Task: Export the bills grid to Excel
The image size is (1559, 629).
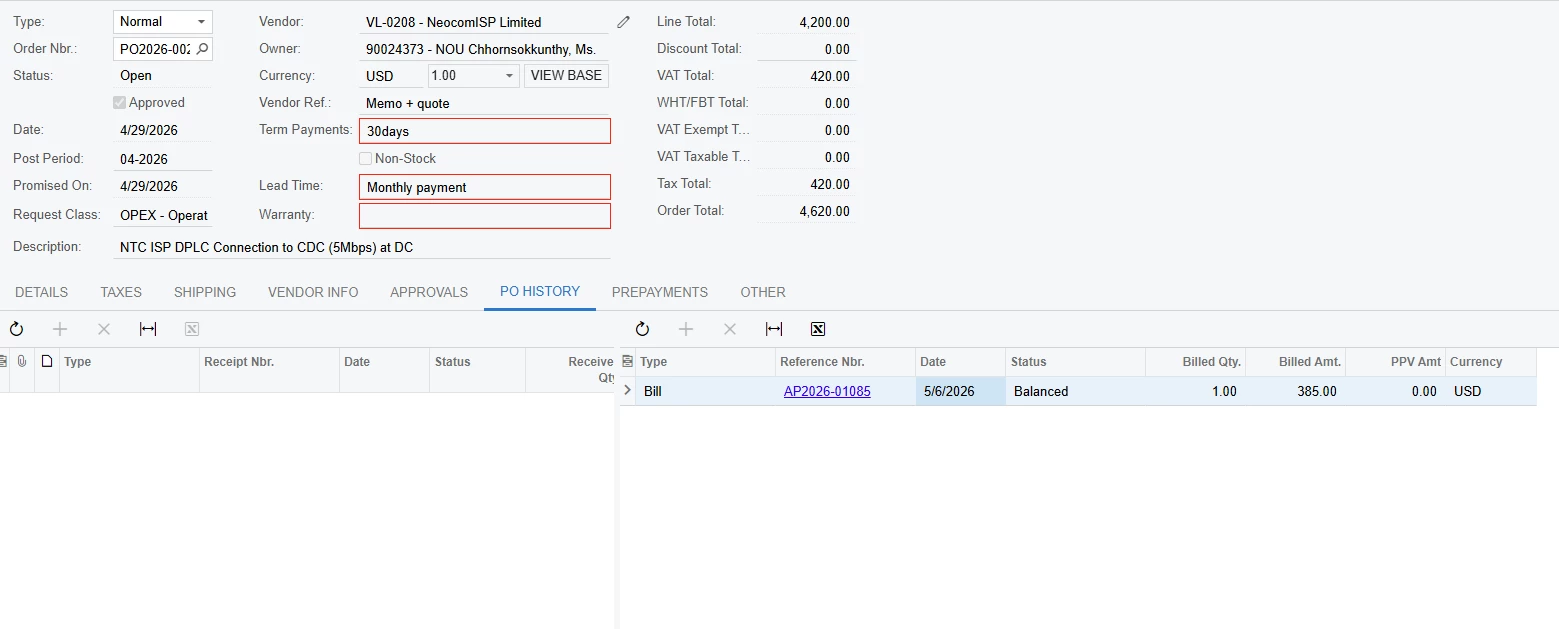Action: [817, 329]
